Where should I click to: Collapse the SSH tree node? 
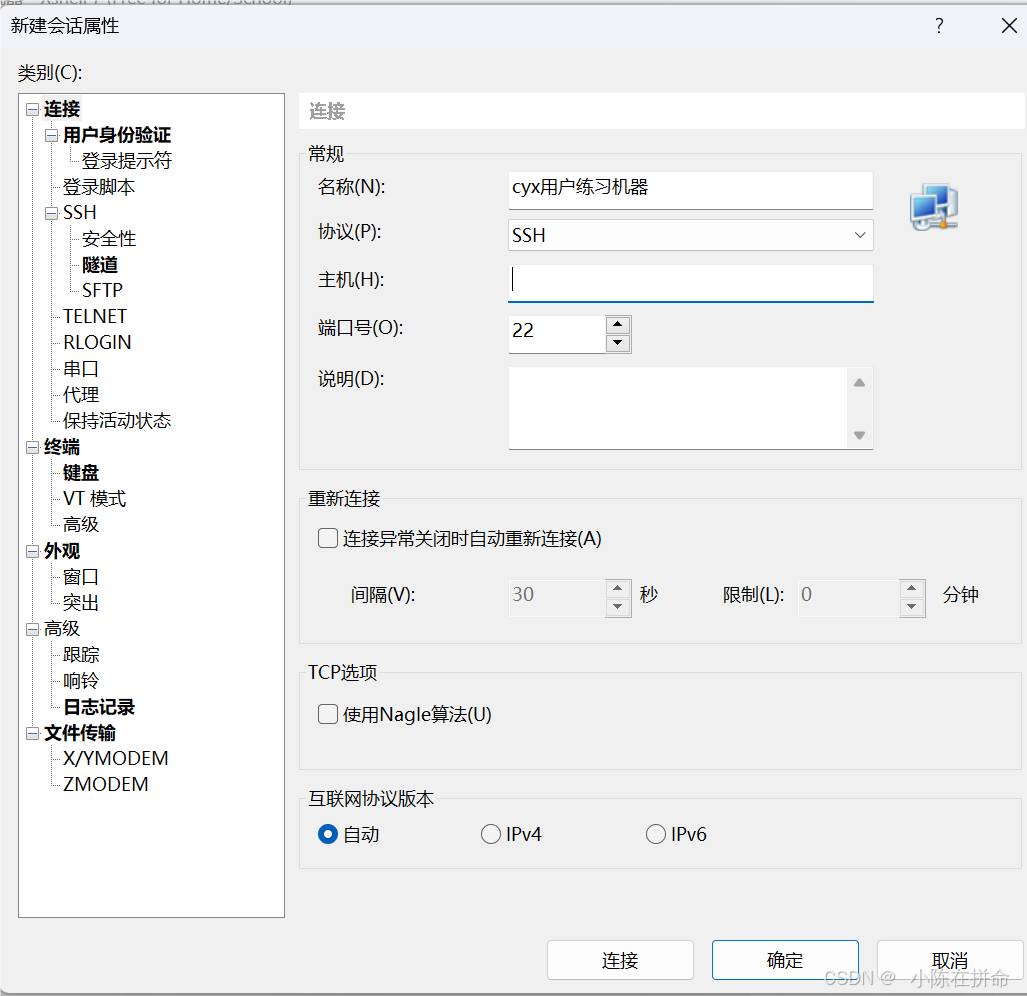51,213
